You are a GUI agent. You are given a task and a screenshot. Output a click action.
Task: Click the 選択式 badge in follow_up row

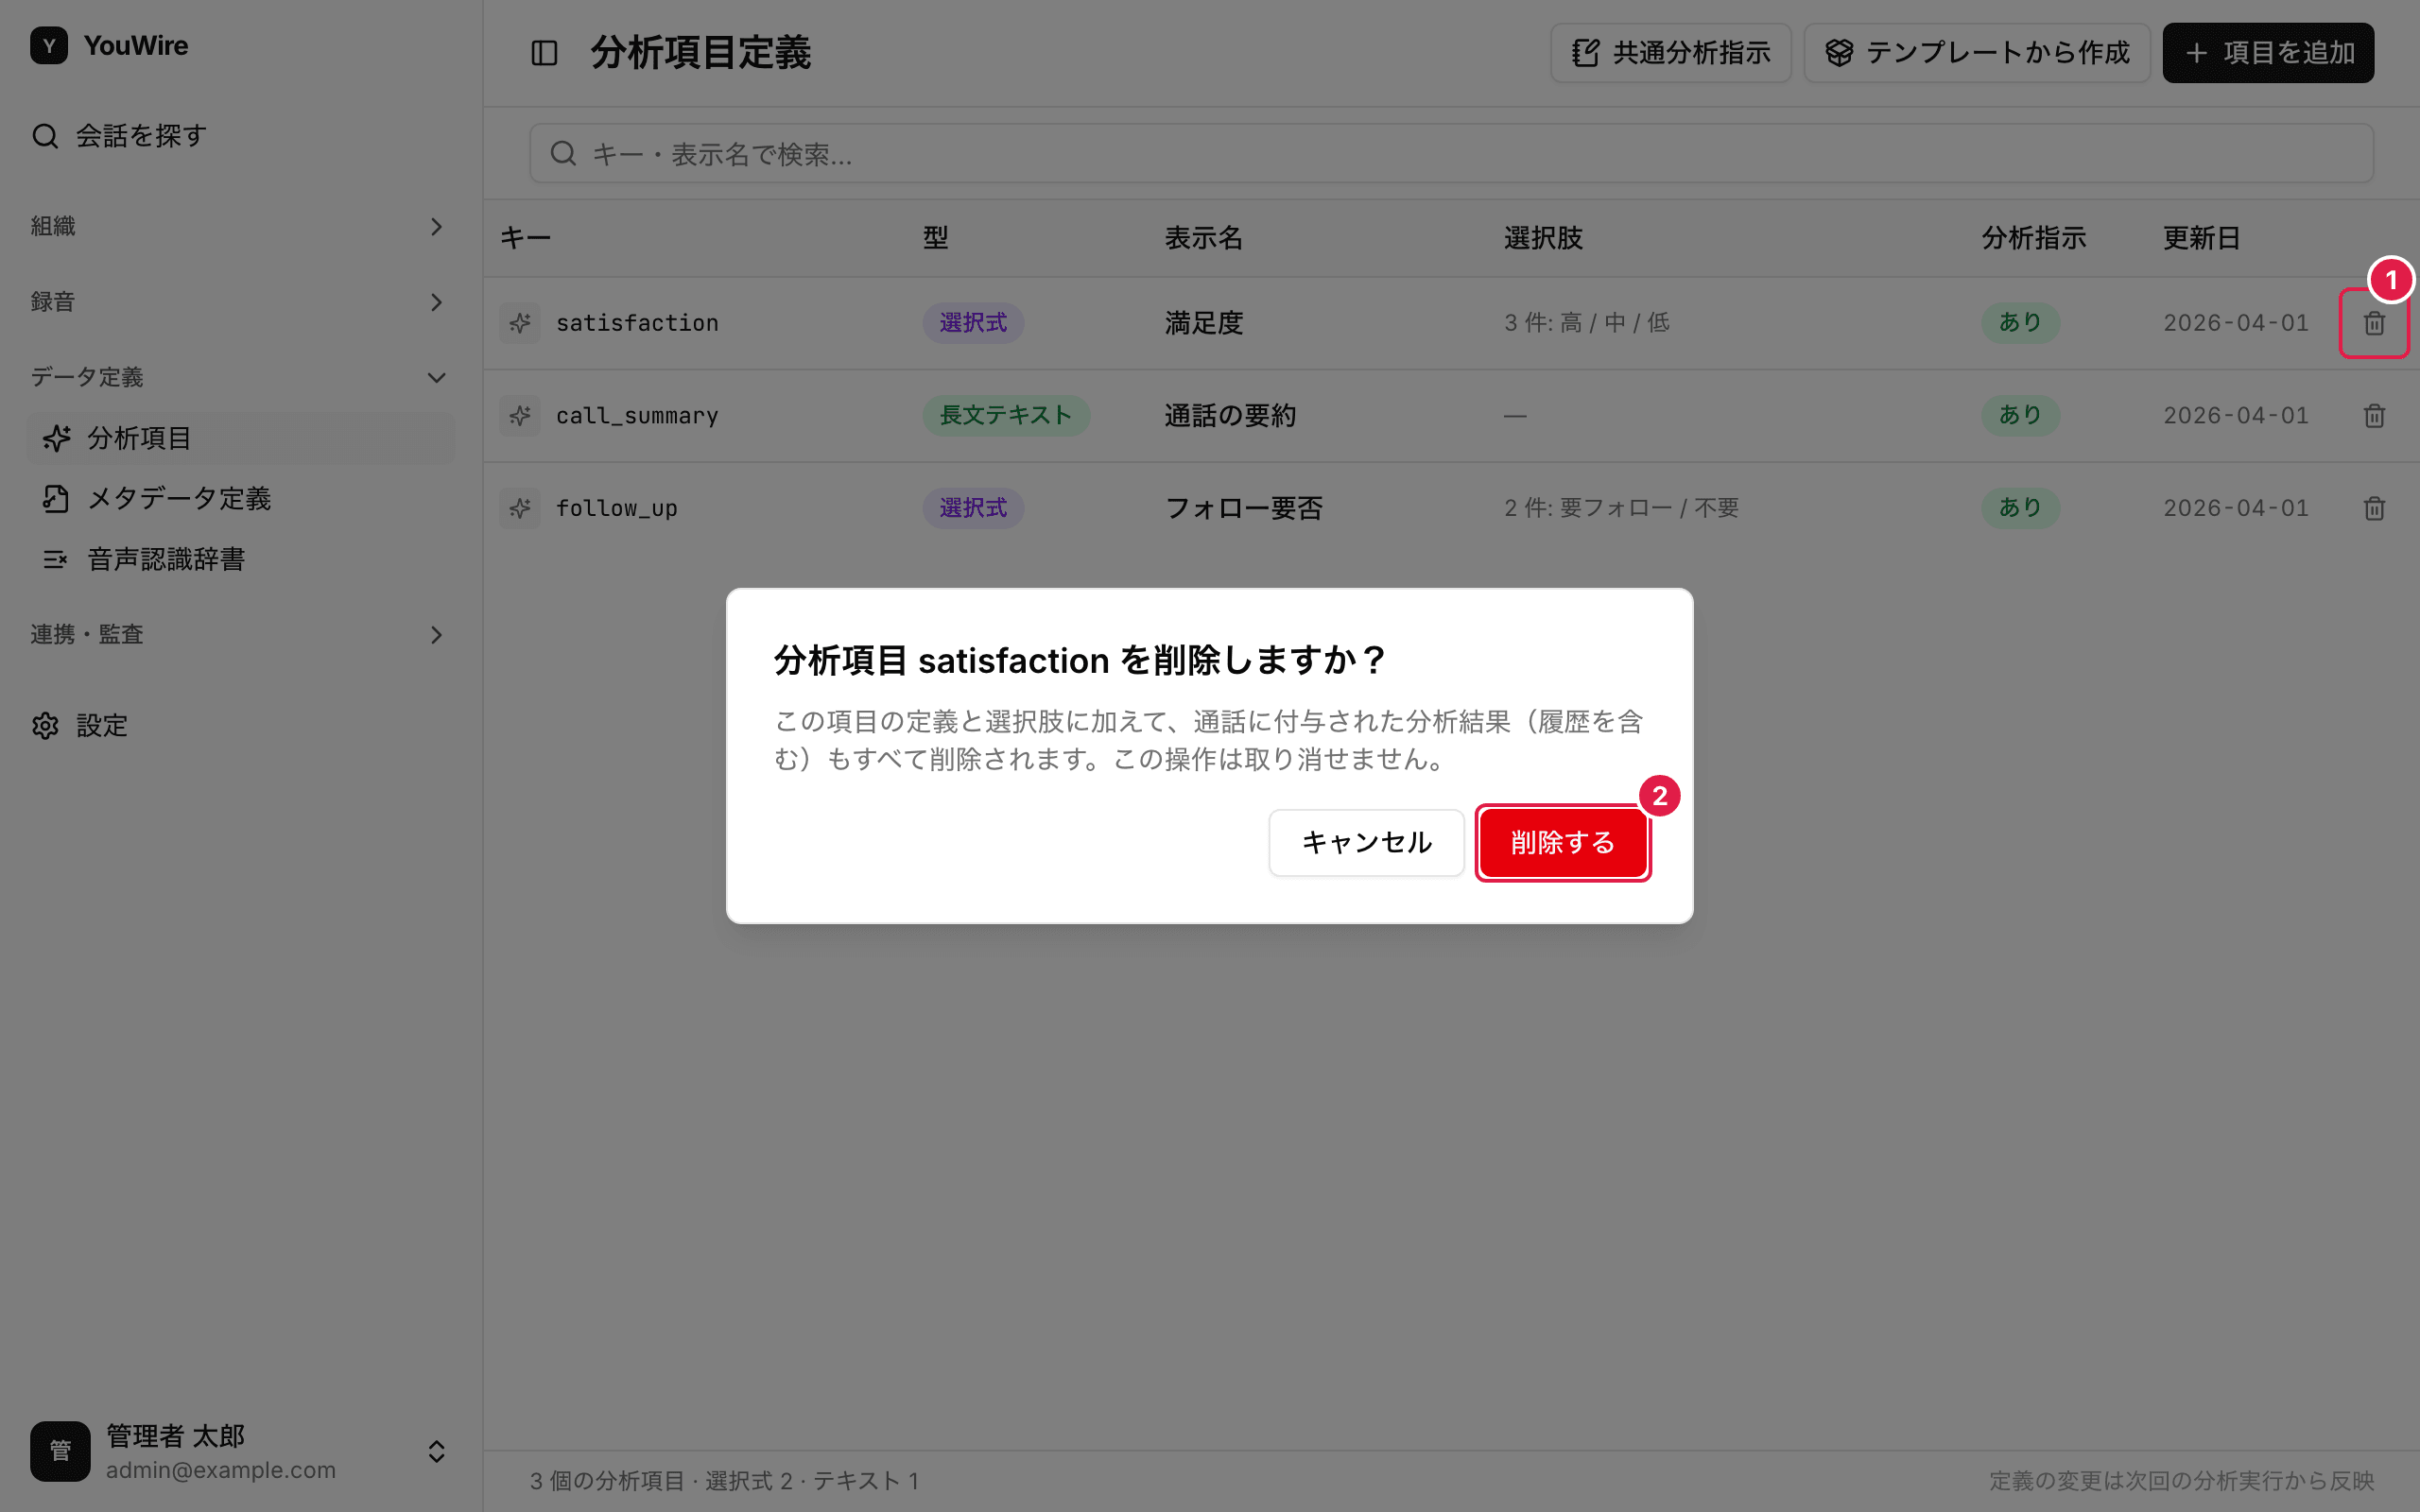973,508
